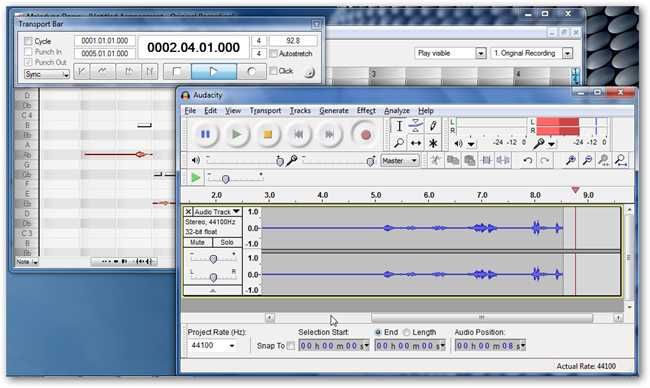
Task: Select the Draw pencil tool
Action: tap(433, 126)
